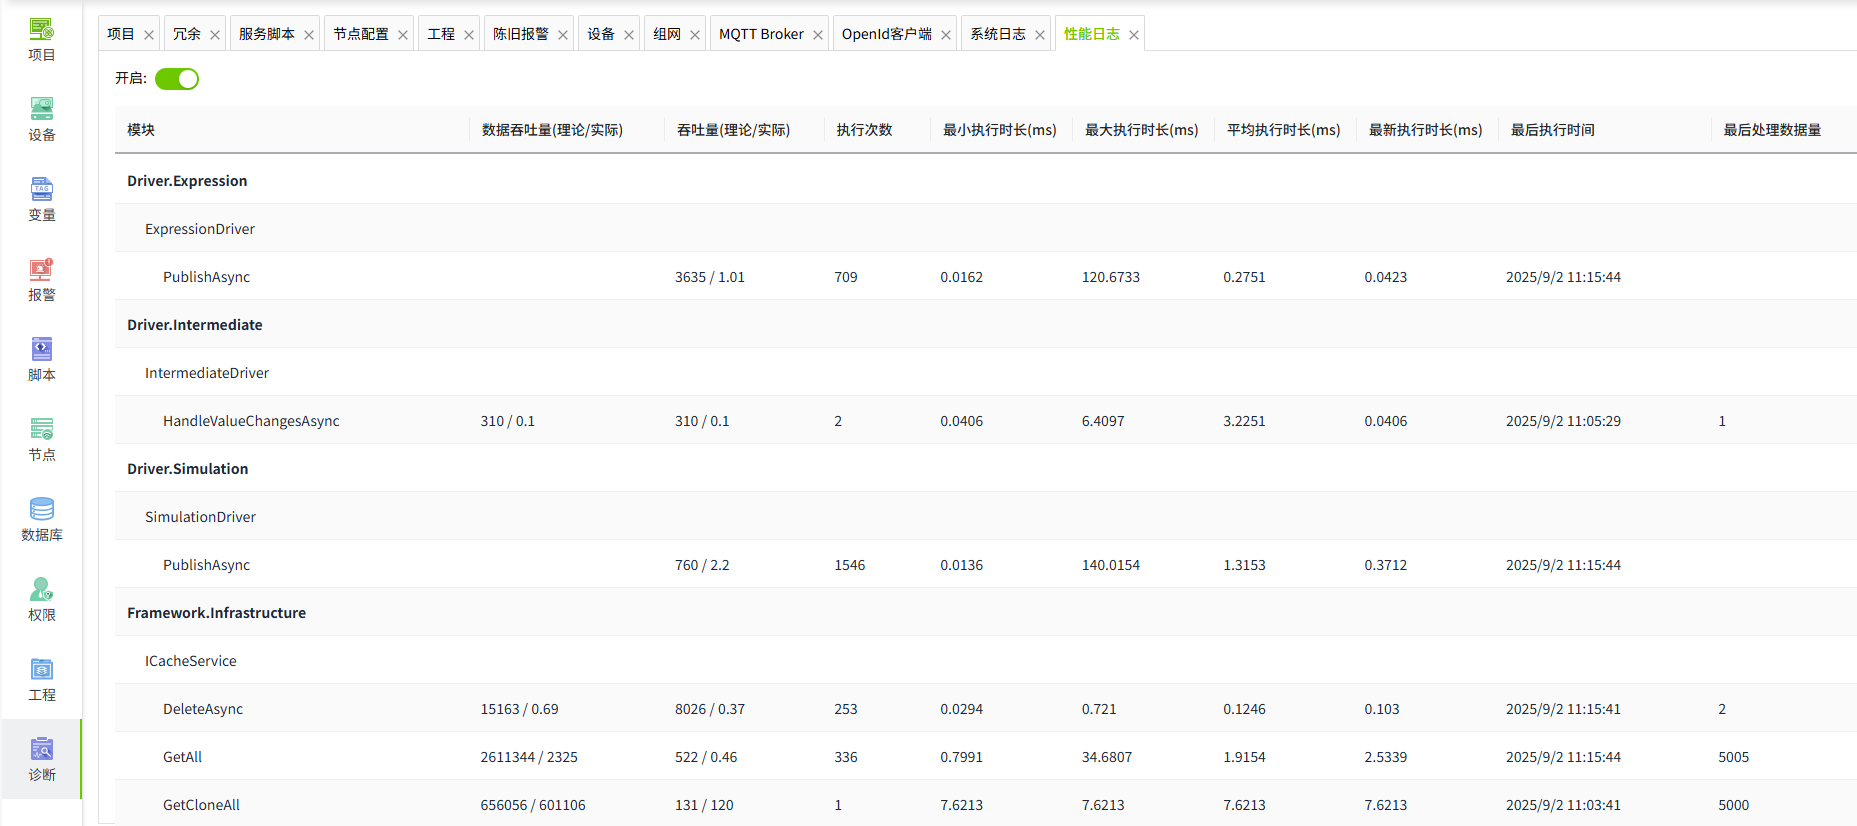The image size is (1857, 826).
Task: Close the OpenId客户端 tab
Action: click(x=946, y=35)
